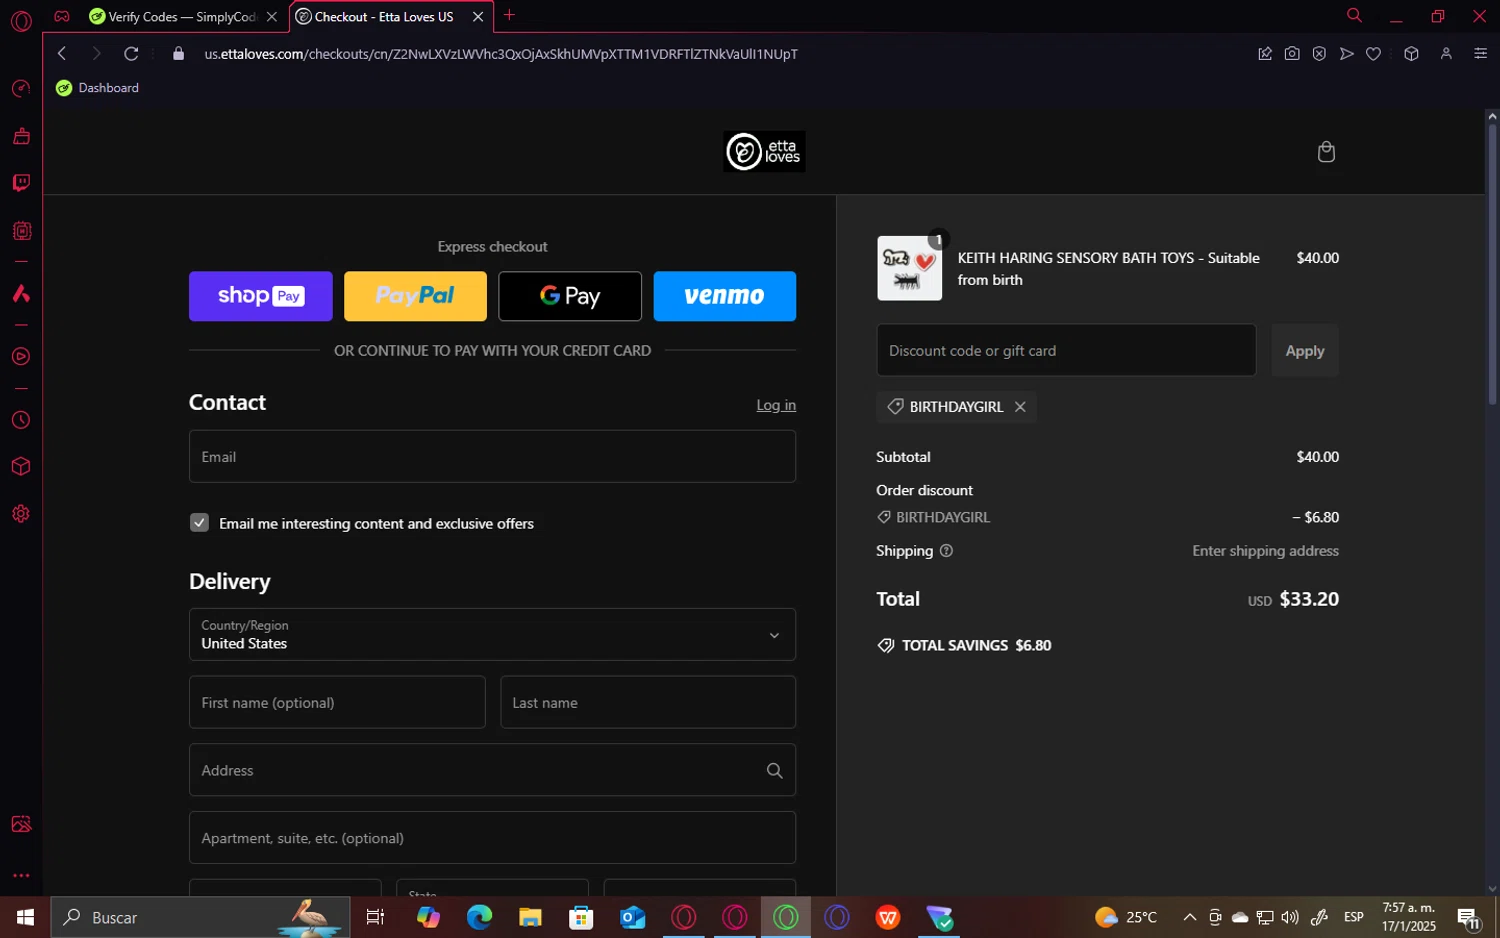Screen dimensions: 1500x938
Task: Open Microsoft Edge from the taskbar
Action: 479,918
